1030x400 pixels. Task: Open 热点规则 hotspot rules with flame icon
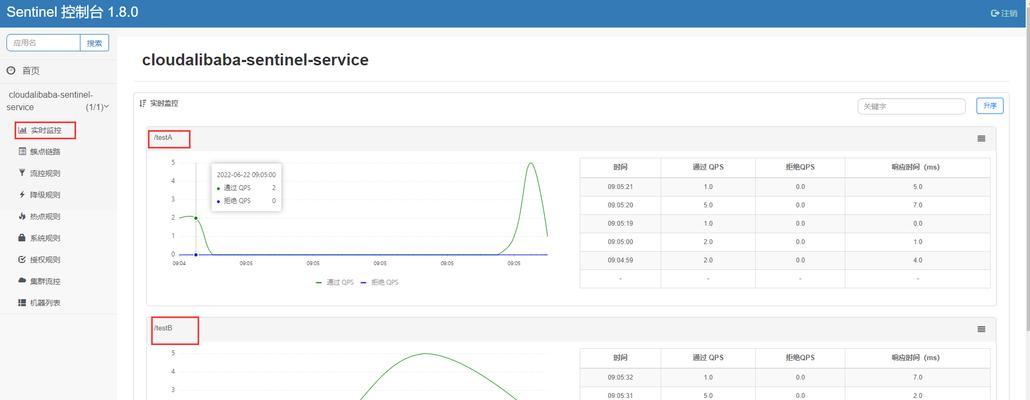pyautogui.click(x=45, y=216)
